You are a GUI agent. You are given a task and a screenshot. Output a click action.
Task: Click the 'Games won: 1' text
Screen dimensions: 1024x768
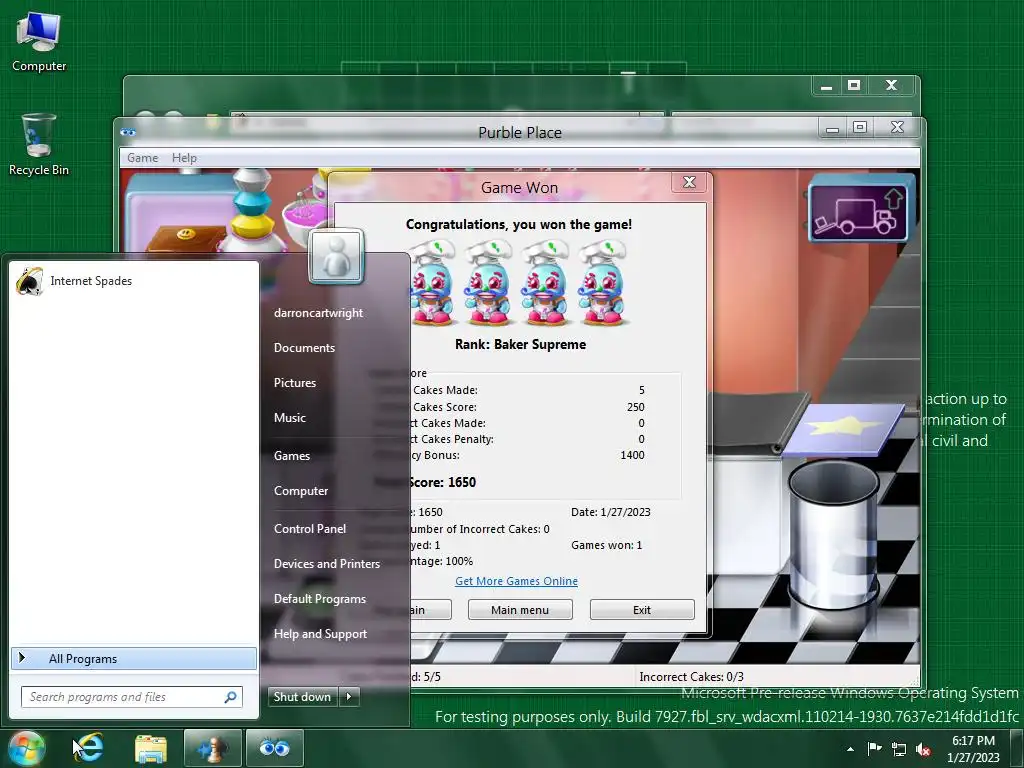point(607,545)
